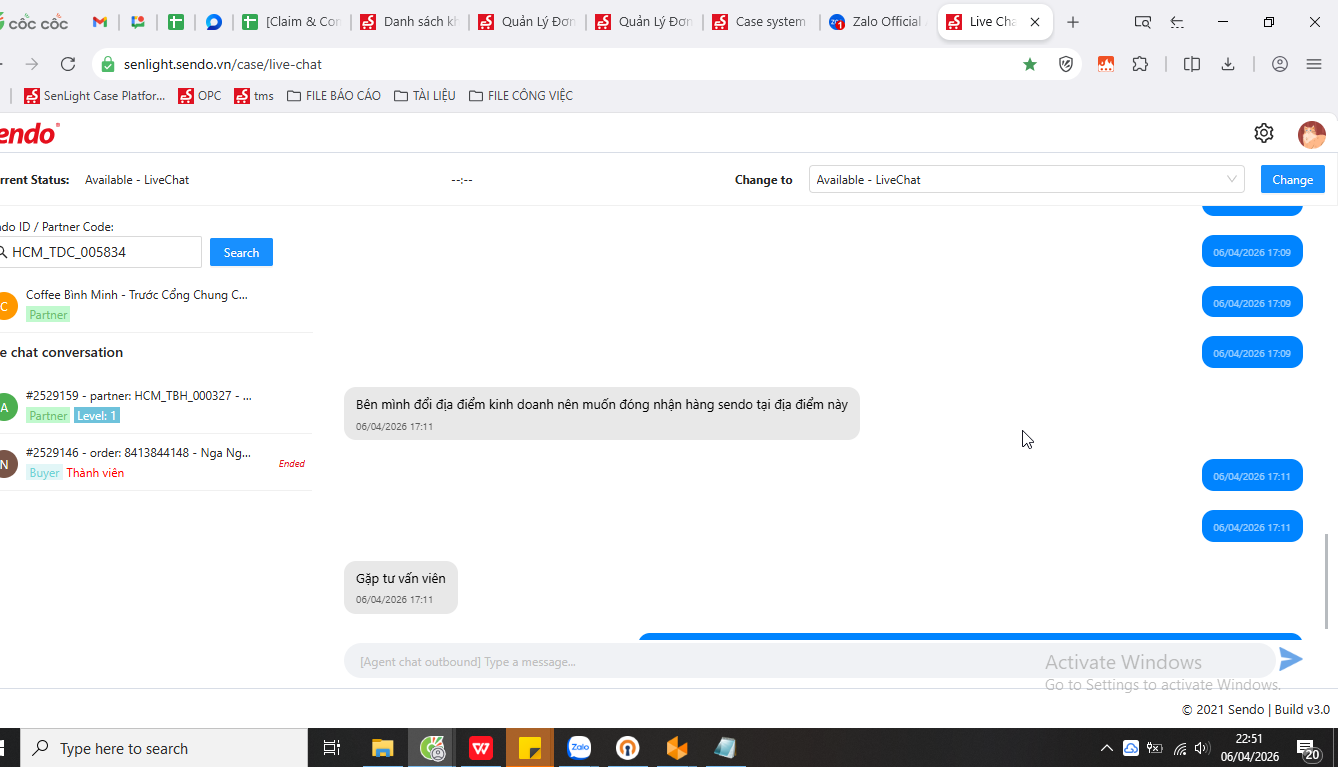The width and height of the screenshot is (1338, 767).
Task: Click the "Gặp tư vấn viên" message
Action: [401, 587]
